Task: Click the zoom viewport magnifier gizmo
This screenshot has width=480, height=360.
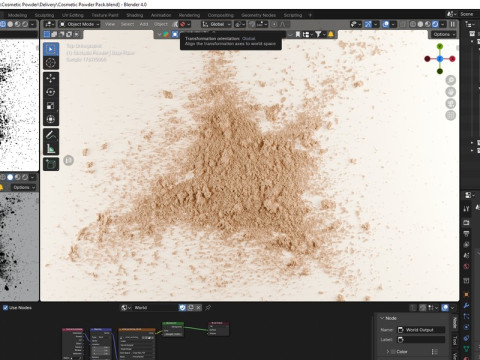Action: tap(451, 80)
